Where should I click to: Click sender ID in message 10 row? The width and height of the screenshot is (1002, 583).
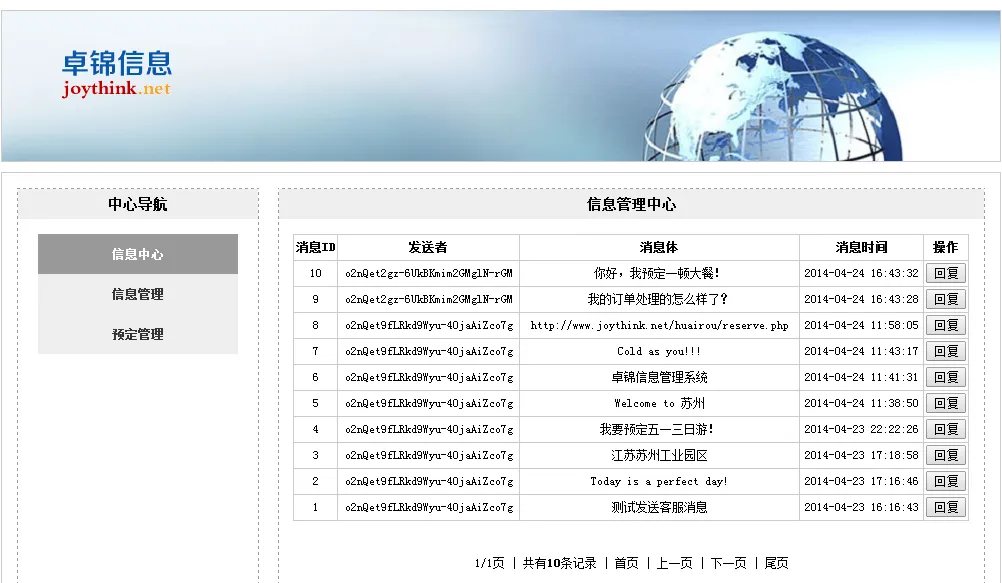pos(429,274)
